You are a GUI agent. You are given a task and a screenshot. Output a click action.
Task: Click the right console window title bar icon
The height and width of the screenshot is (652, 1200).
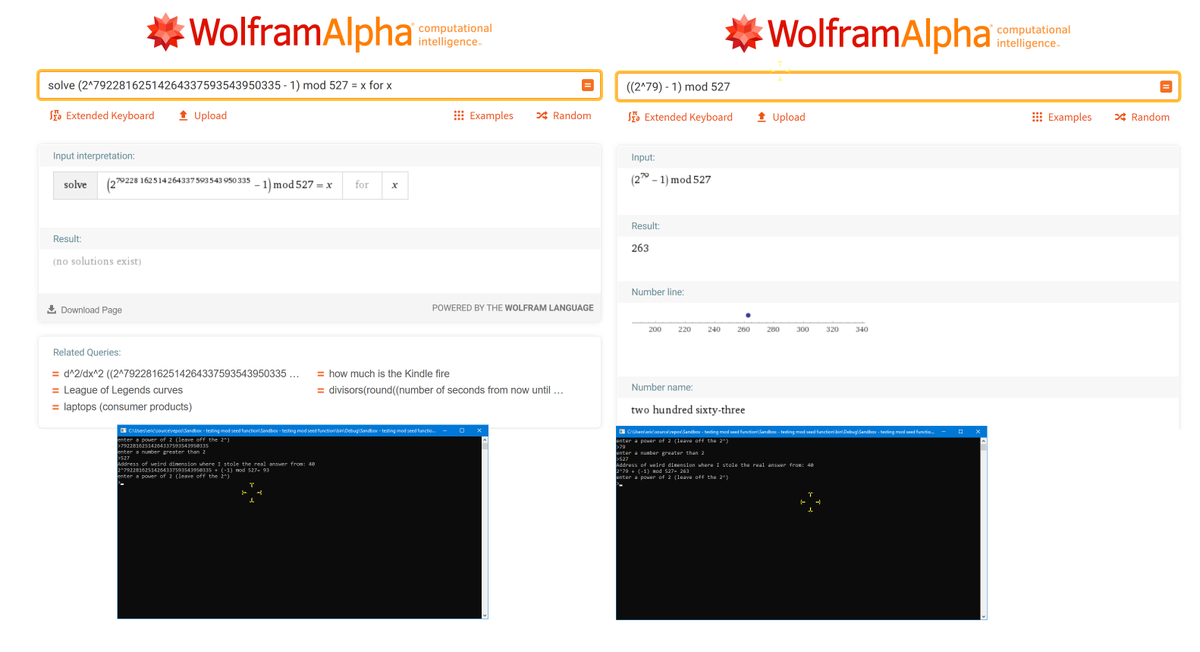[622, 432]
